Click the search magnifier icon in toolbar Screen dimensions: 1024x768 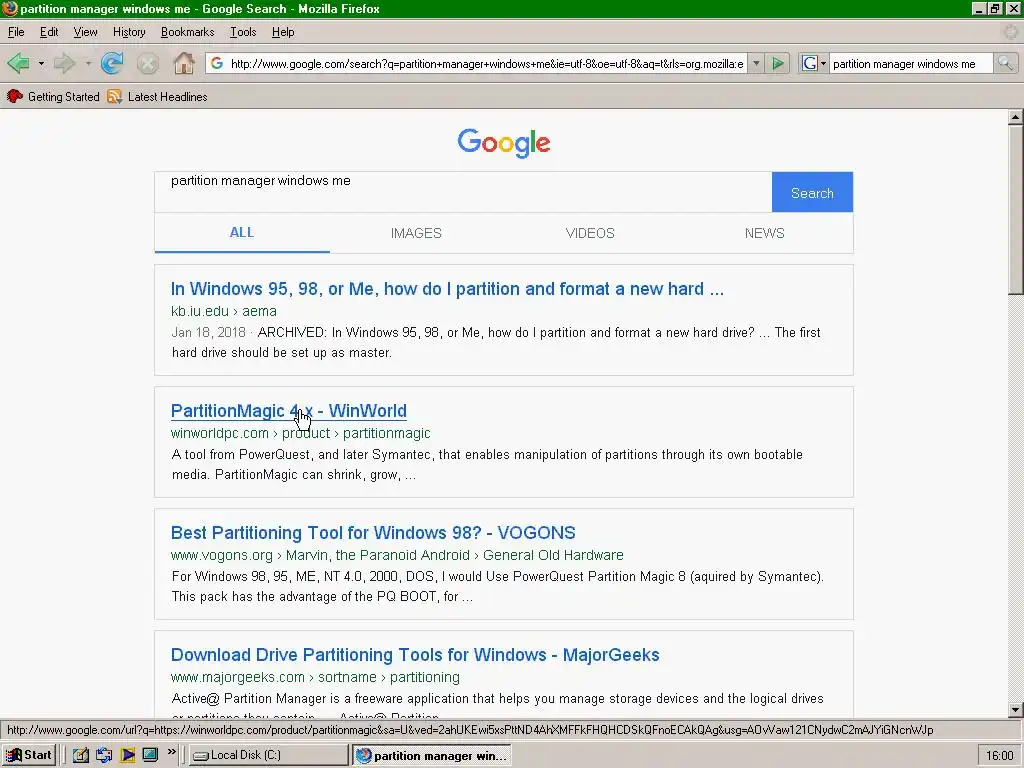pyautogui.click(x=1005, y=63)
